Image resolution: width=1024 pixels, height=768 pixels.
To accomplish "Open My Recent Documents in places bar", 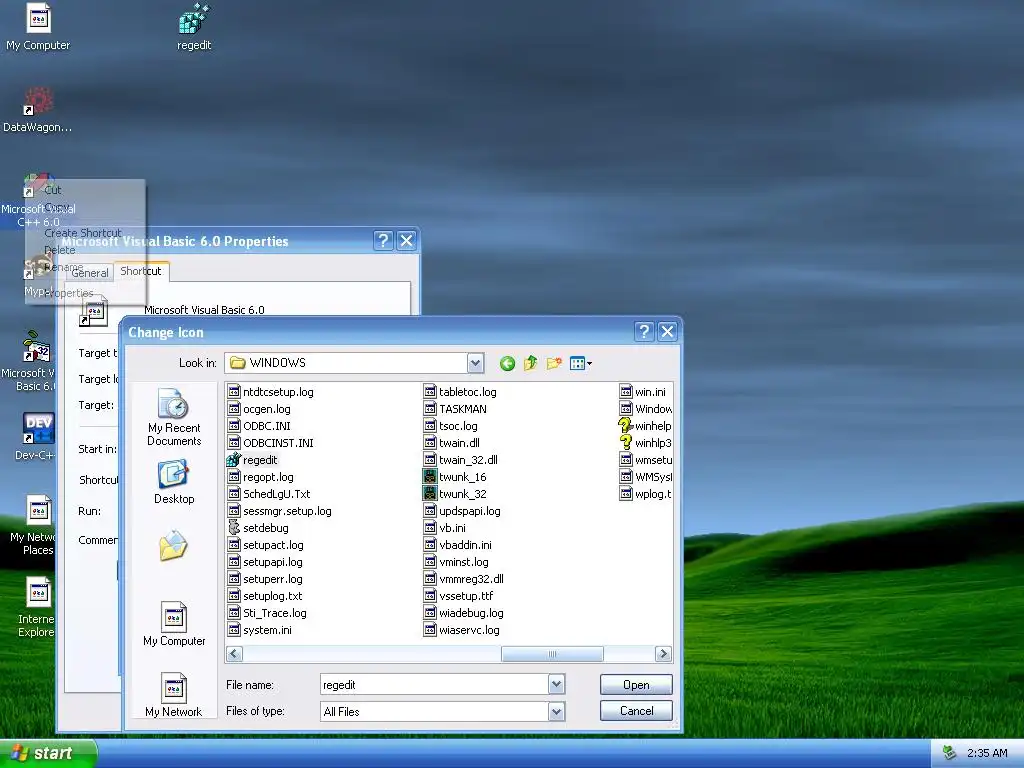I will pos(174,417).
